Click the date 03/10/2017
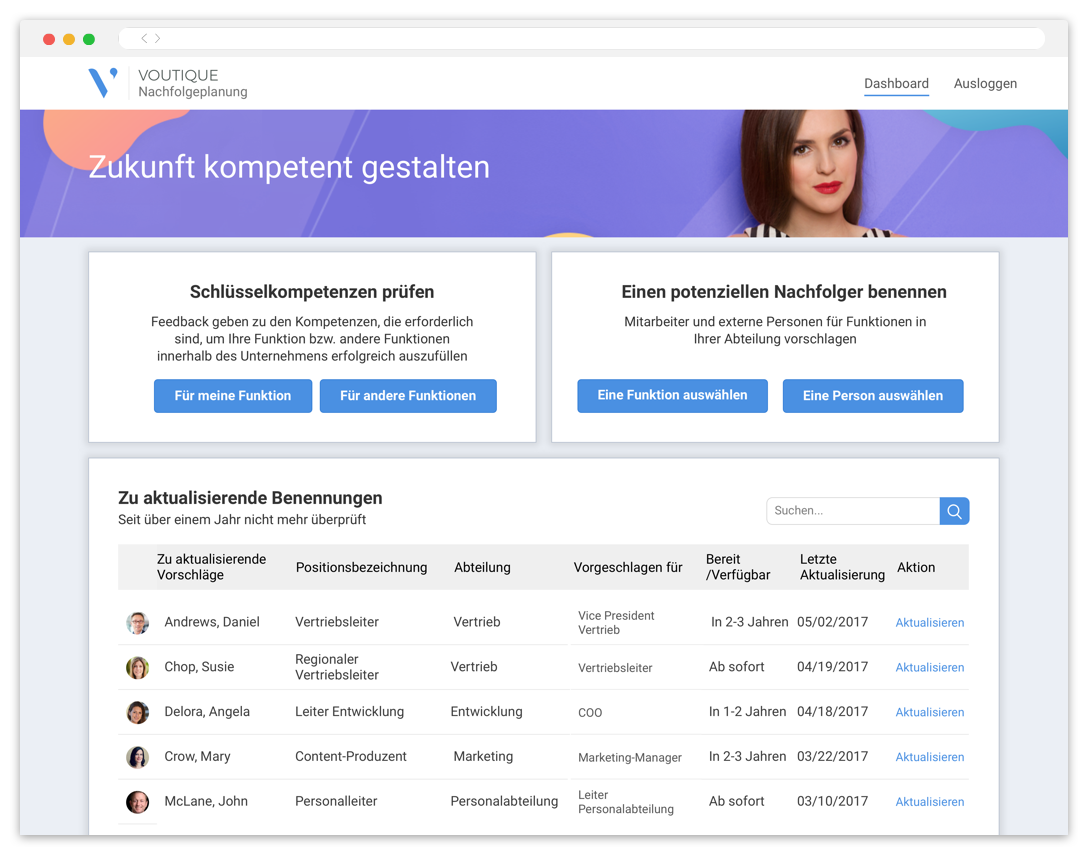1088x855 pixels. tap(832, 802)
